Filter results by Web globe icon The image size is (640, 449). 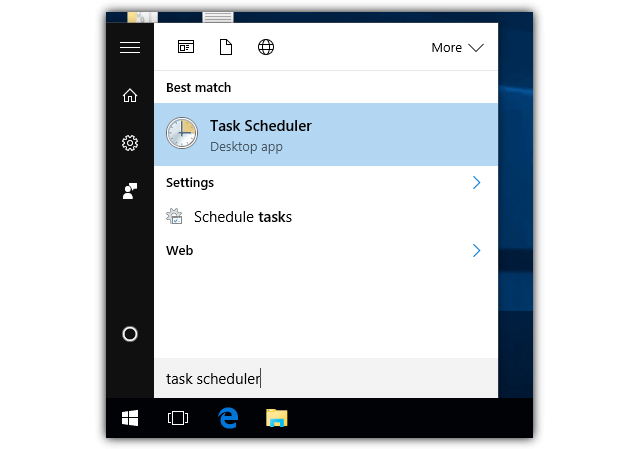point(266,47)
